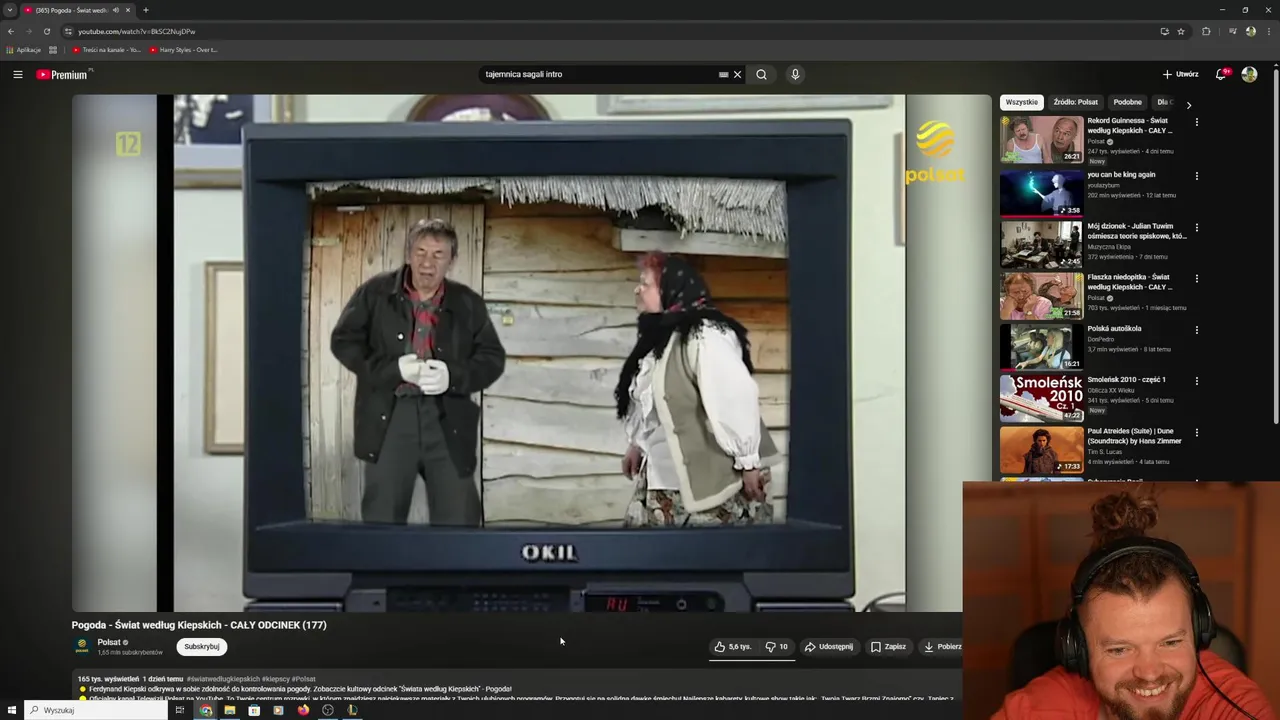Image resolution: width=1280 pixels, height=720 pixels.
Task: Subscribe to Polsat with Subskrybuj
Action: coord(202,646)
